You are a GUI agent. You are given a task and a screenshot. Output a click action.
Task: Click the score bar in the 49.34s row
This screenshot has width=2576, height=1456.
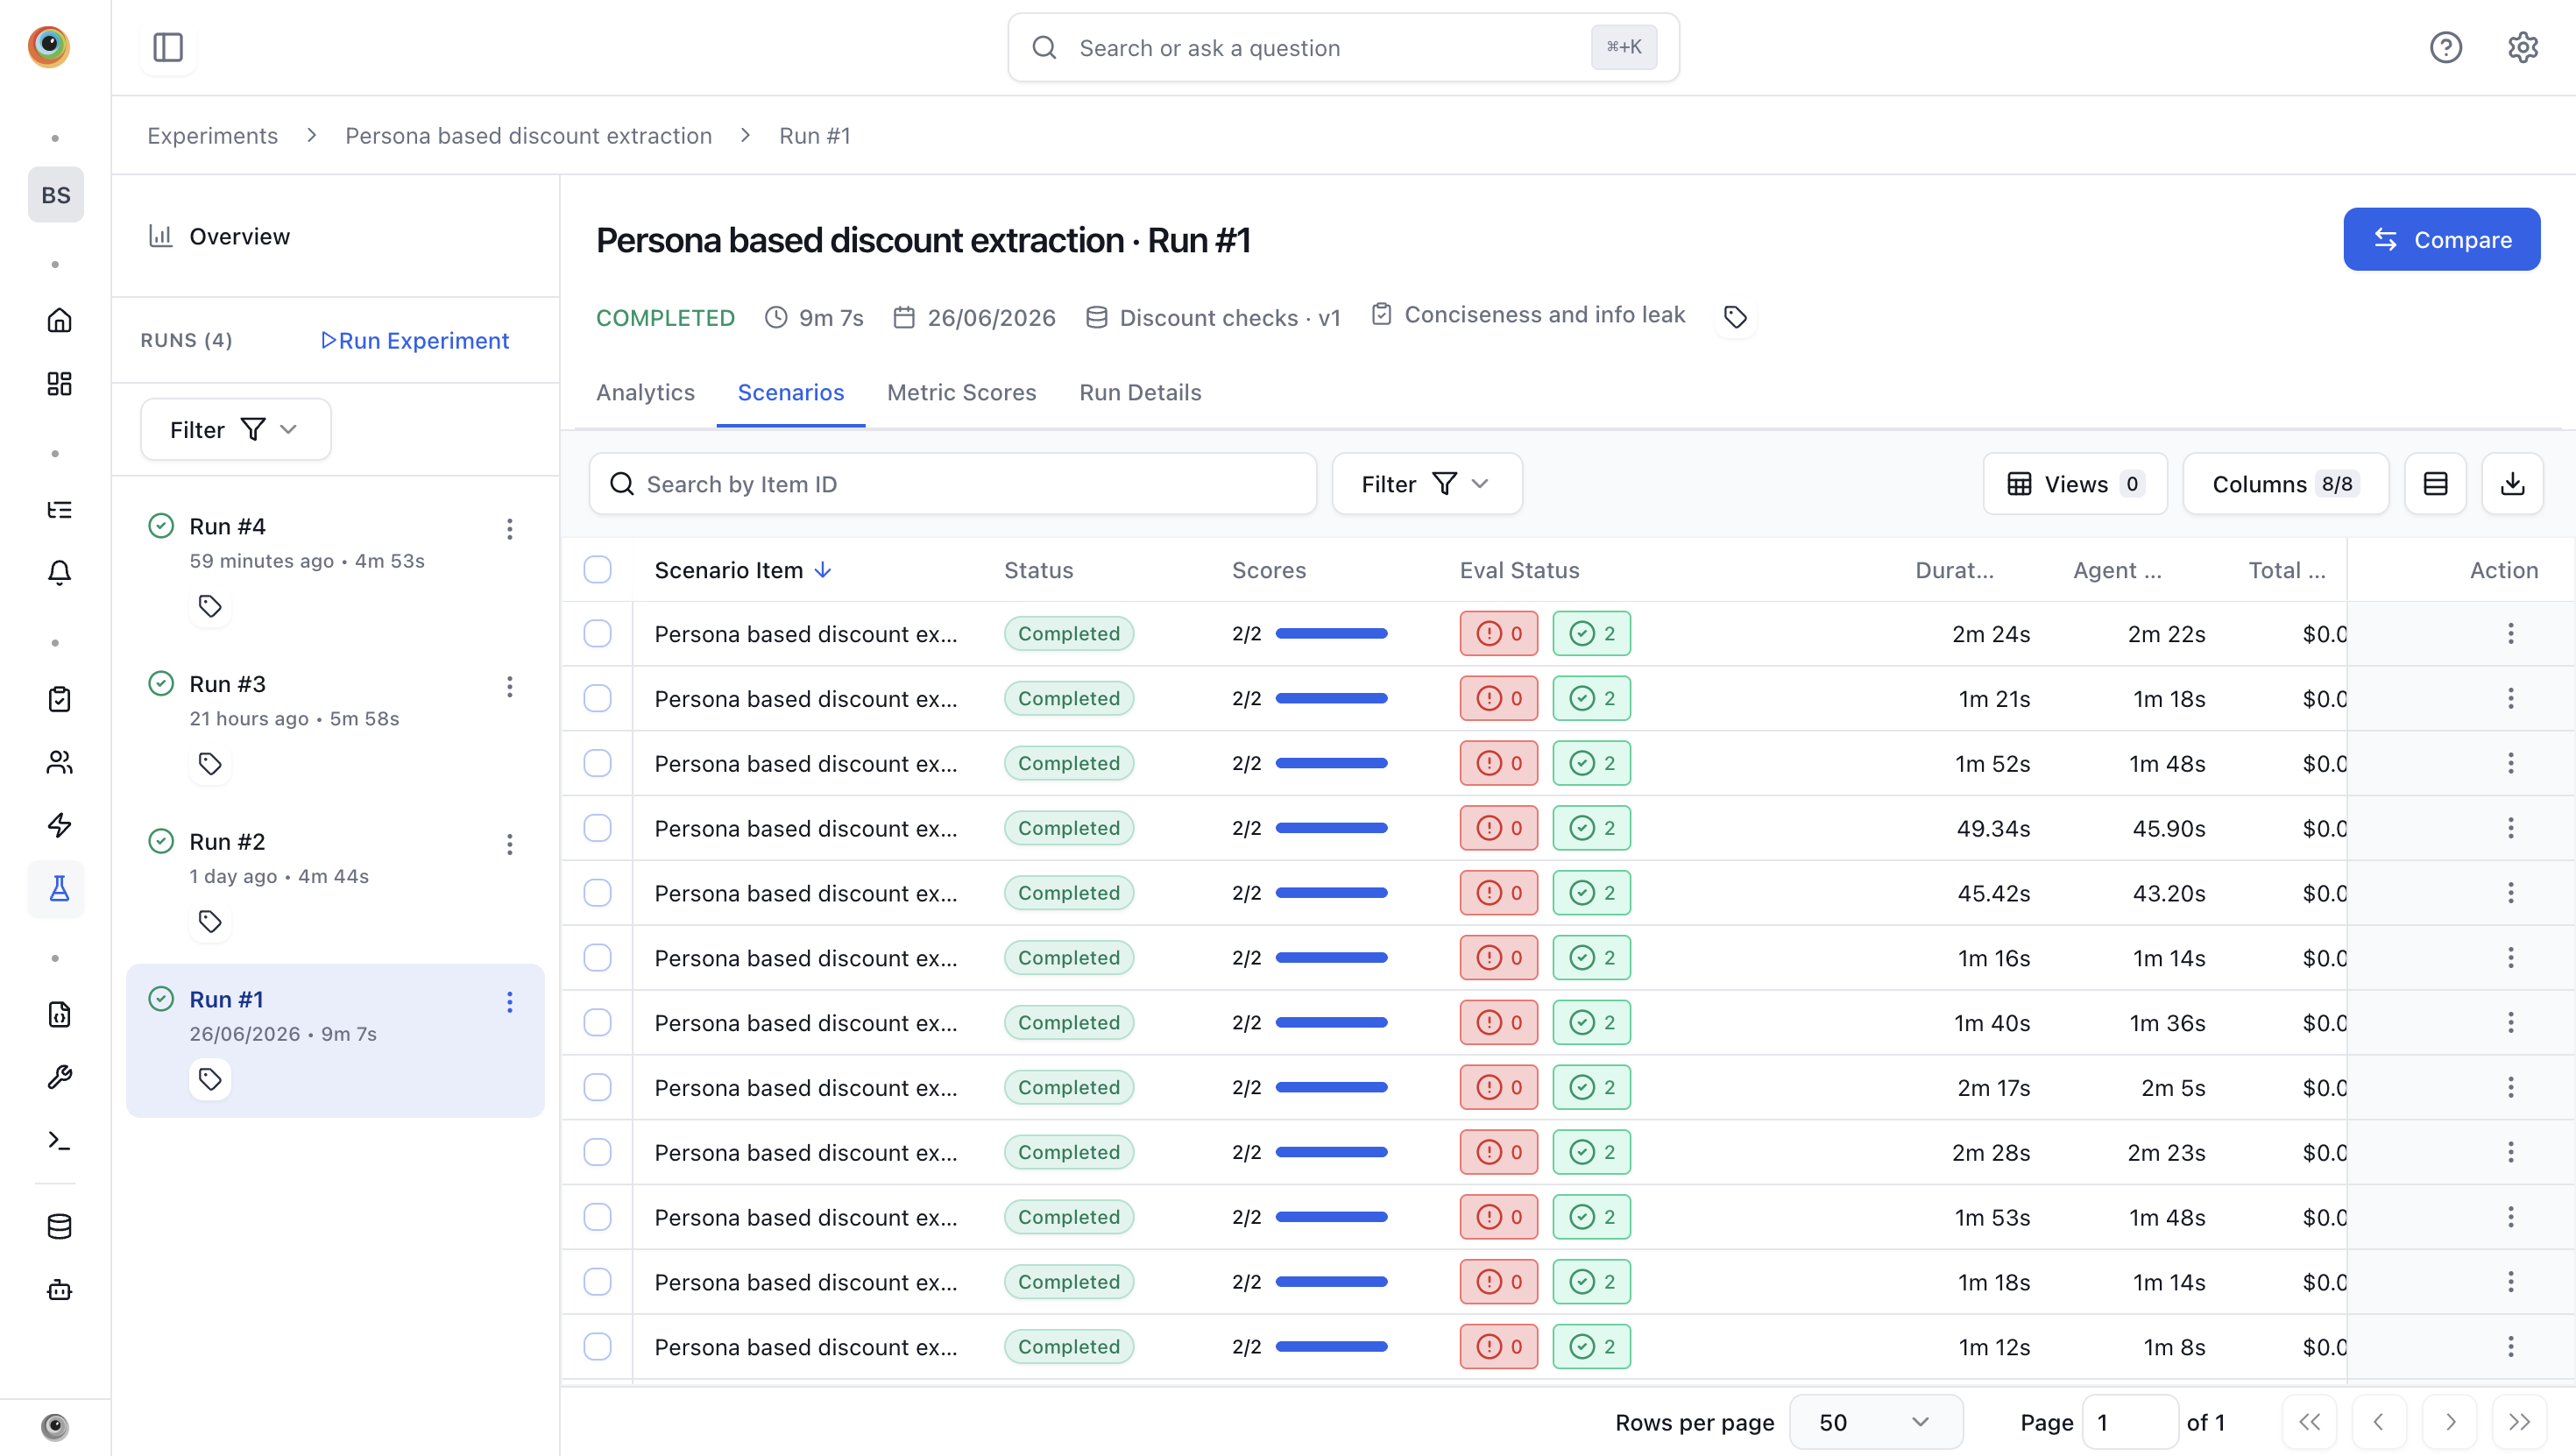tap(1331, 828)
